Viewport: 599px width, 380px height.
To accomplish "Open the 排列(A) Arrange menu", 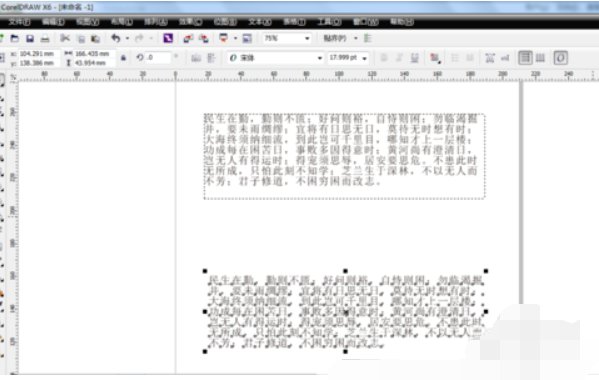I will tap(155, 22).
